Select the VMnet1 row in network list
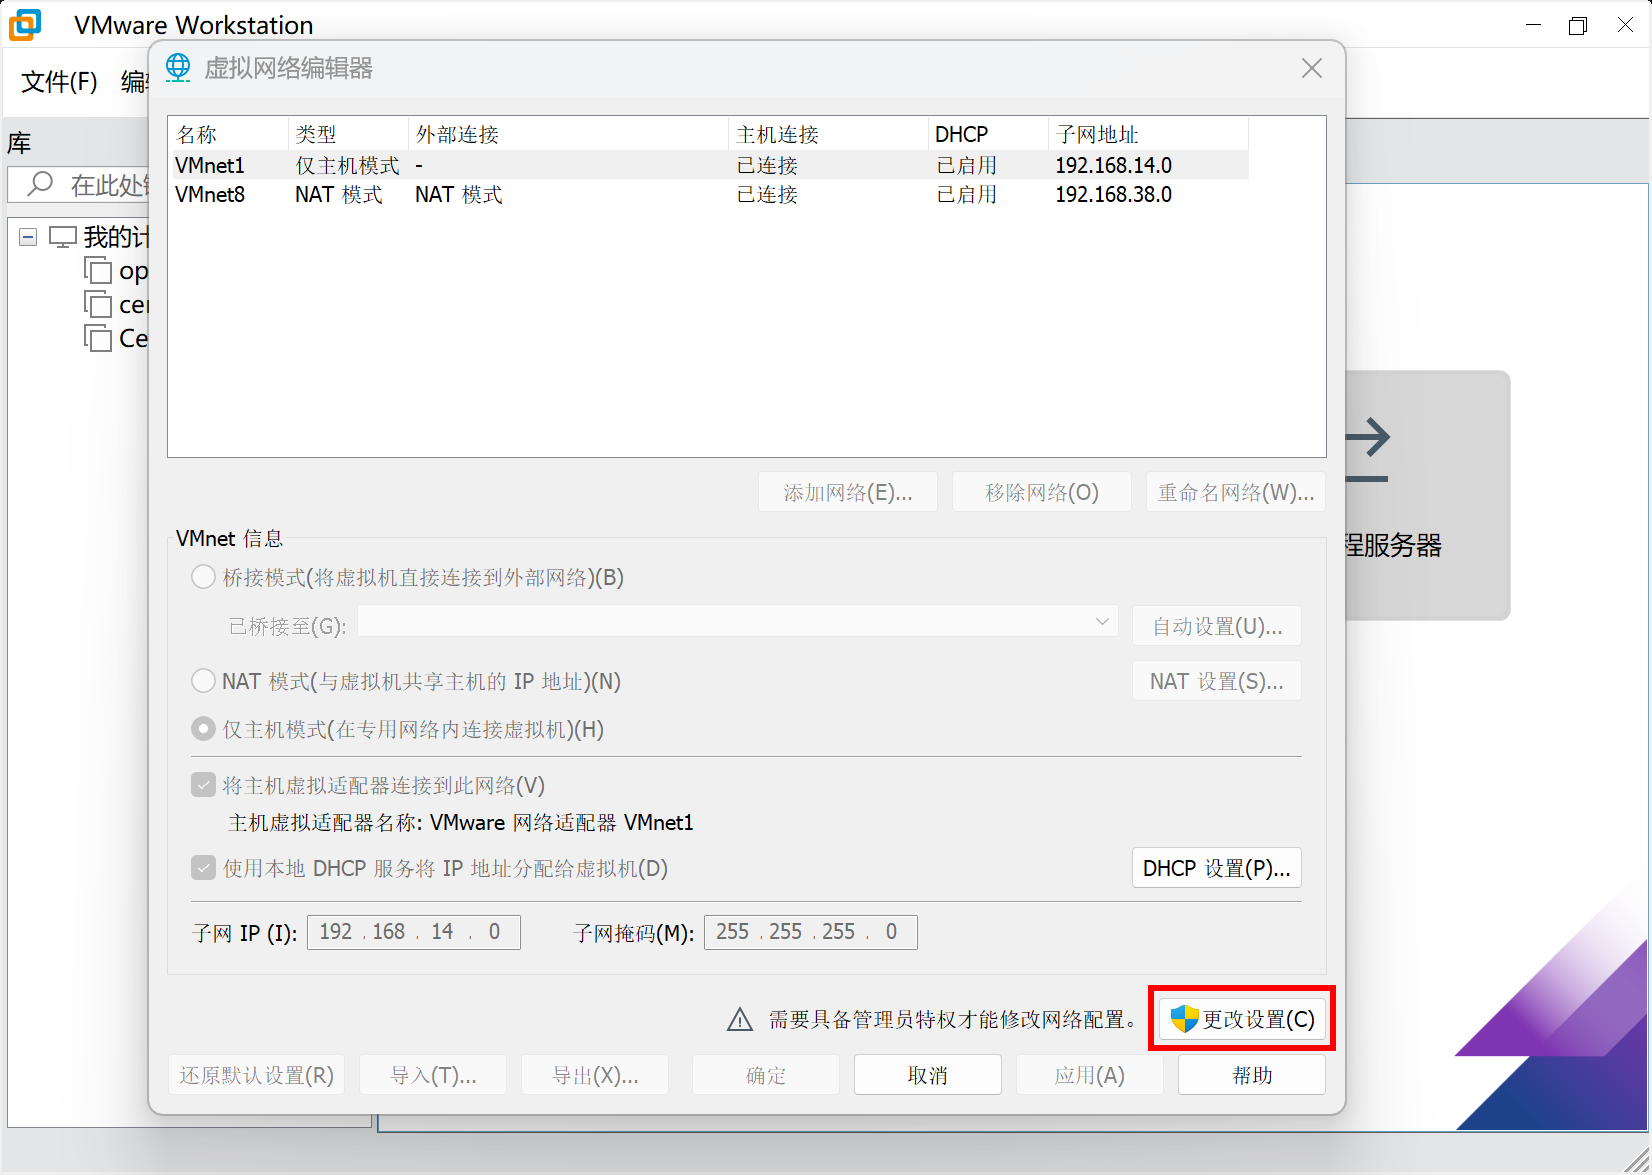1652x1175 pixels. (x=708, y=165)
